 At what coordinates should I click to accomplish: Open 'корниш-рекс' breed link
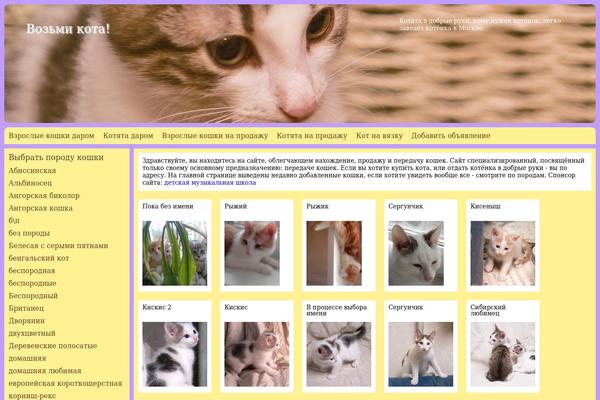[32, 396]
